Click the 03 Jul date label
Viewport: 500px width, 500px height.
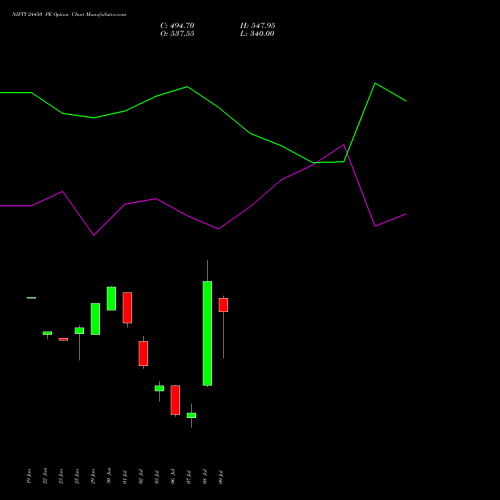coord(157,477)
